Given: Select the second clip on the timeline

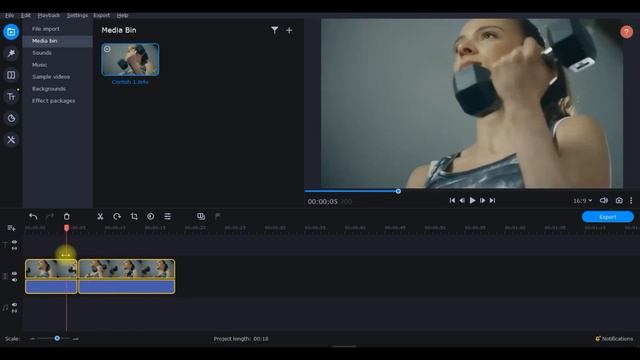Looking at the screenshot, I should pos(127,276).
